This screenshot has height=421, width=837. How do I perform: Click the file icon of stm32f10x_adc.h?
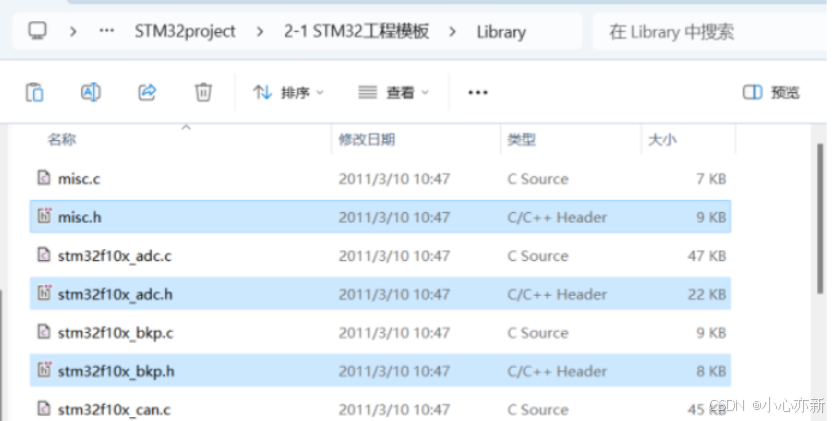[44, 292]
